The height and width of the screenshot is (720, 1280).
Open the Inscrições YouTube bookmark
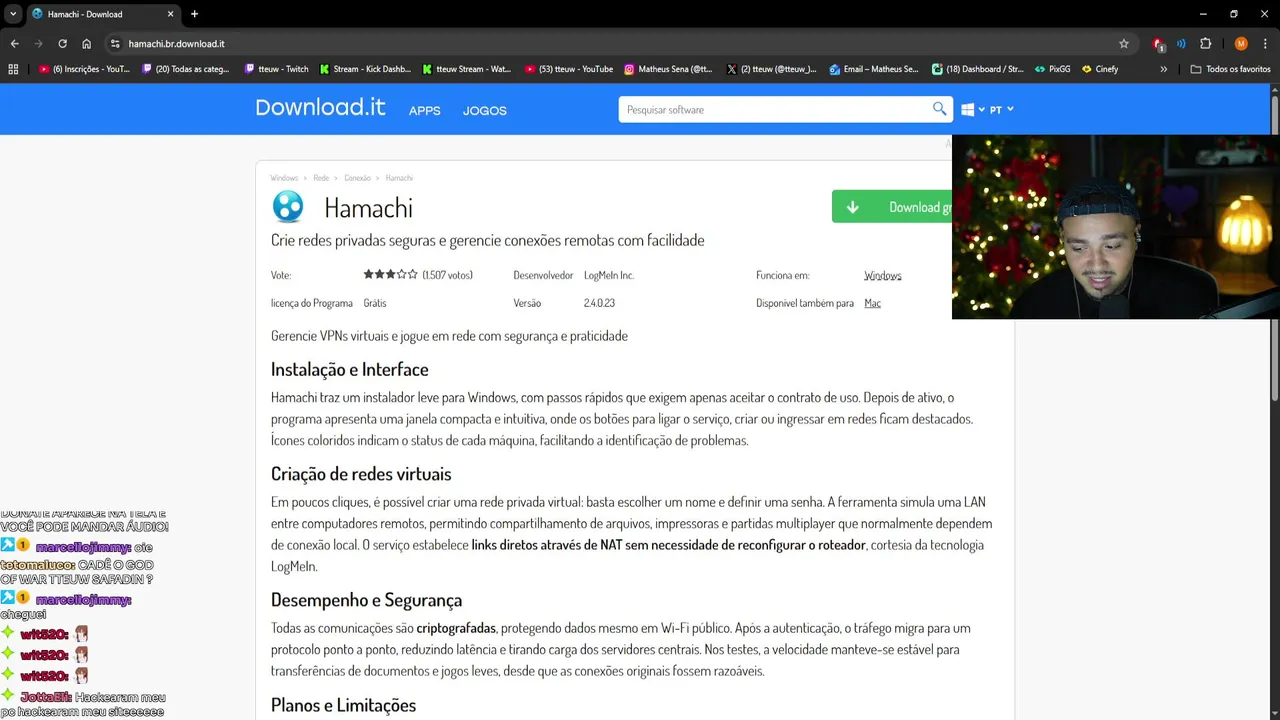pyautogui.click(x=84, y=69)
